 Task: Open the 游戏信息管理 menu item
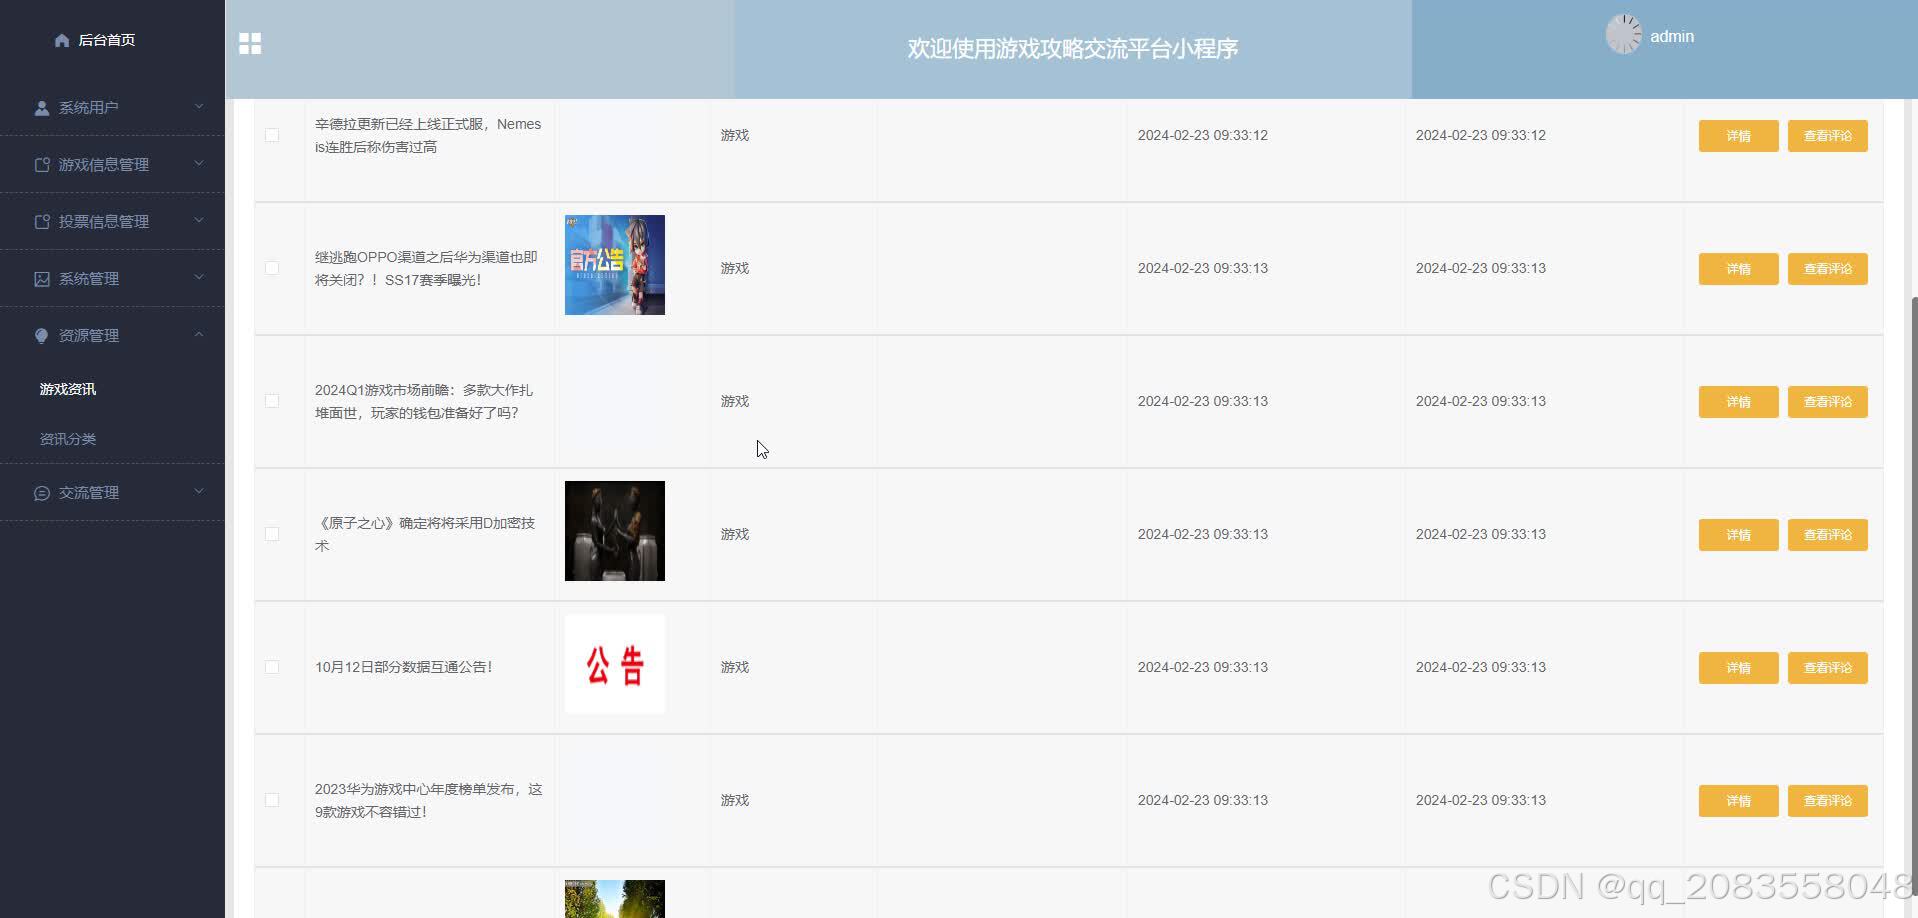[112, 164]
